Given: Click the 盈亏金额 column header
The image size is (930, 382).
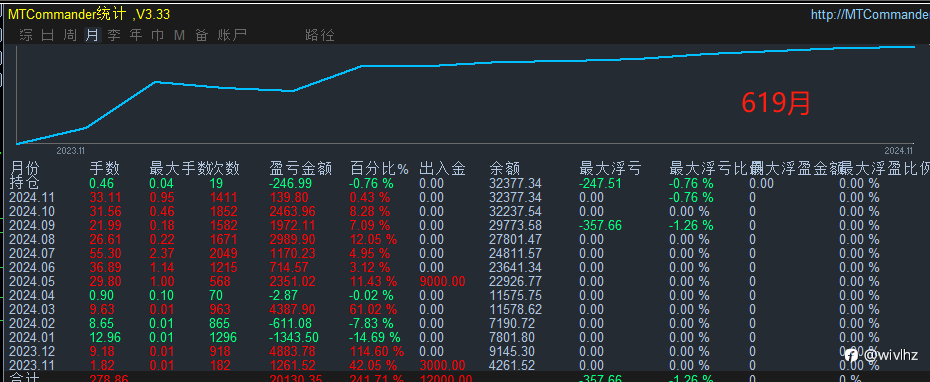Looking at the screenshot, I should [301, 169].
